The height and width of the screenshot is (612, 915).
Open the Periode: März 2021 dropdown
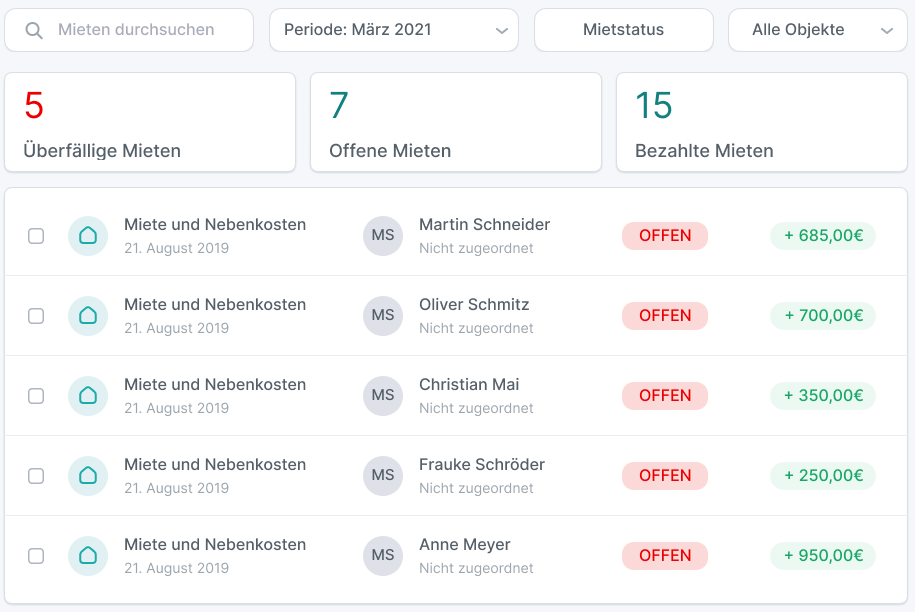[x=394, y=30]
